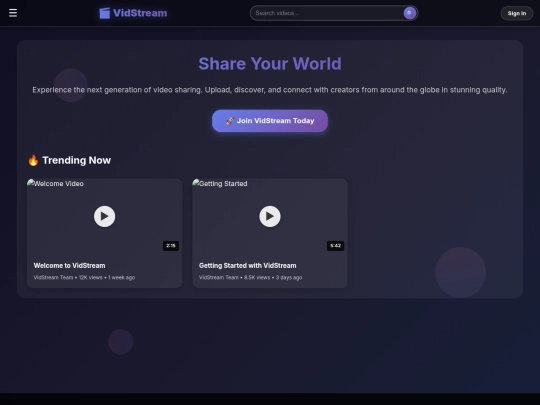Click the Join VidStream Today button

click(270, 121)
